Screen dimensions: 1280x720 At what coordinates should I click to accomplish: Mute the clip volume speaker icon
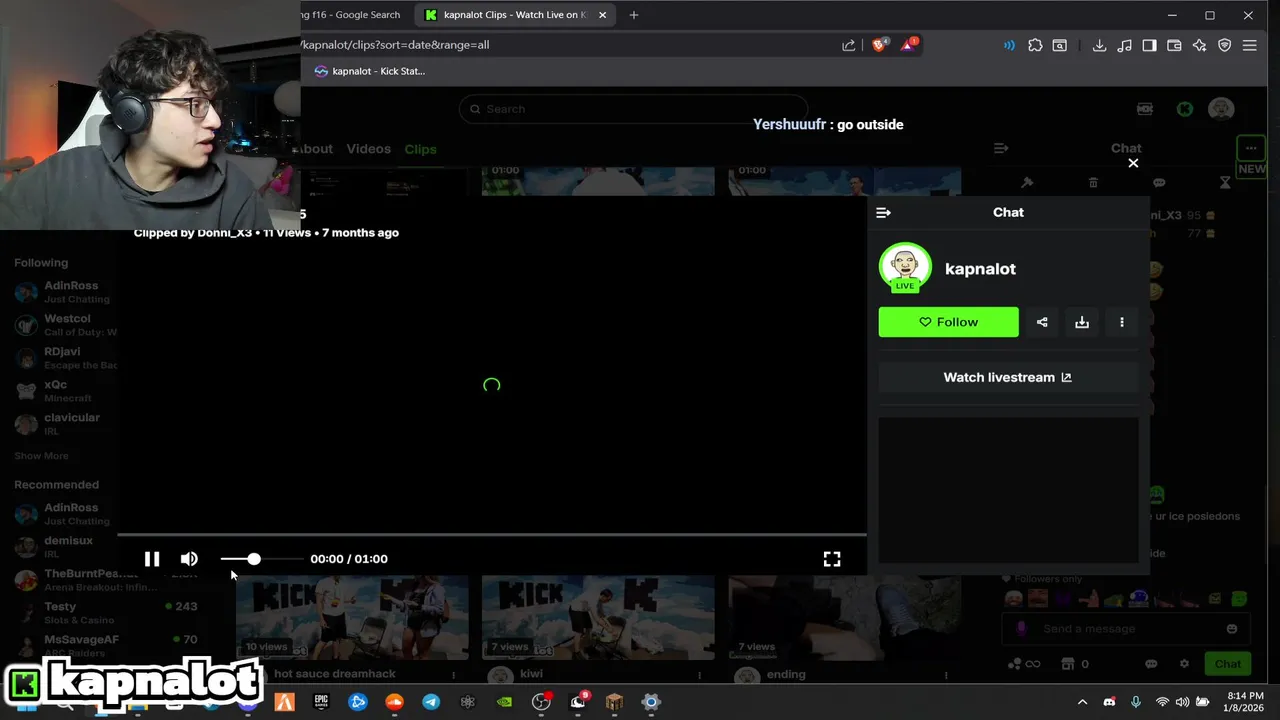pos(189,559)
